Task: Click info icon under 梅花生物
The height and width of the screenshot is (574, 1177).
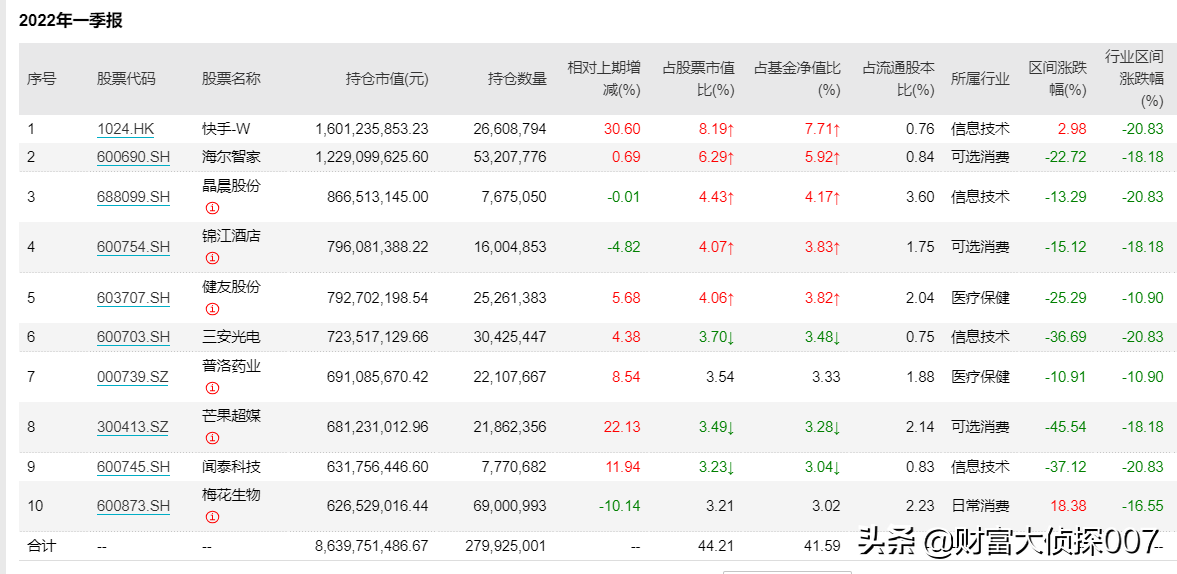Action: pyautogui.click(x=212, y=517)
